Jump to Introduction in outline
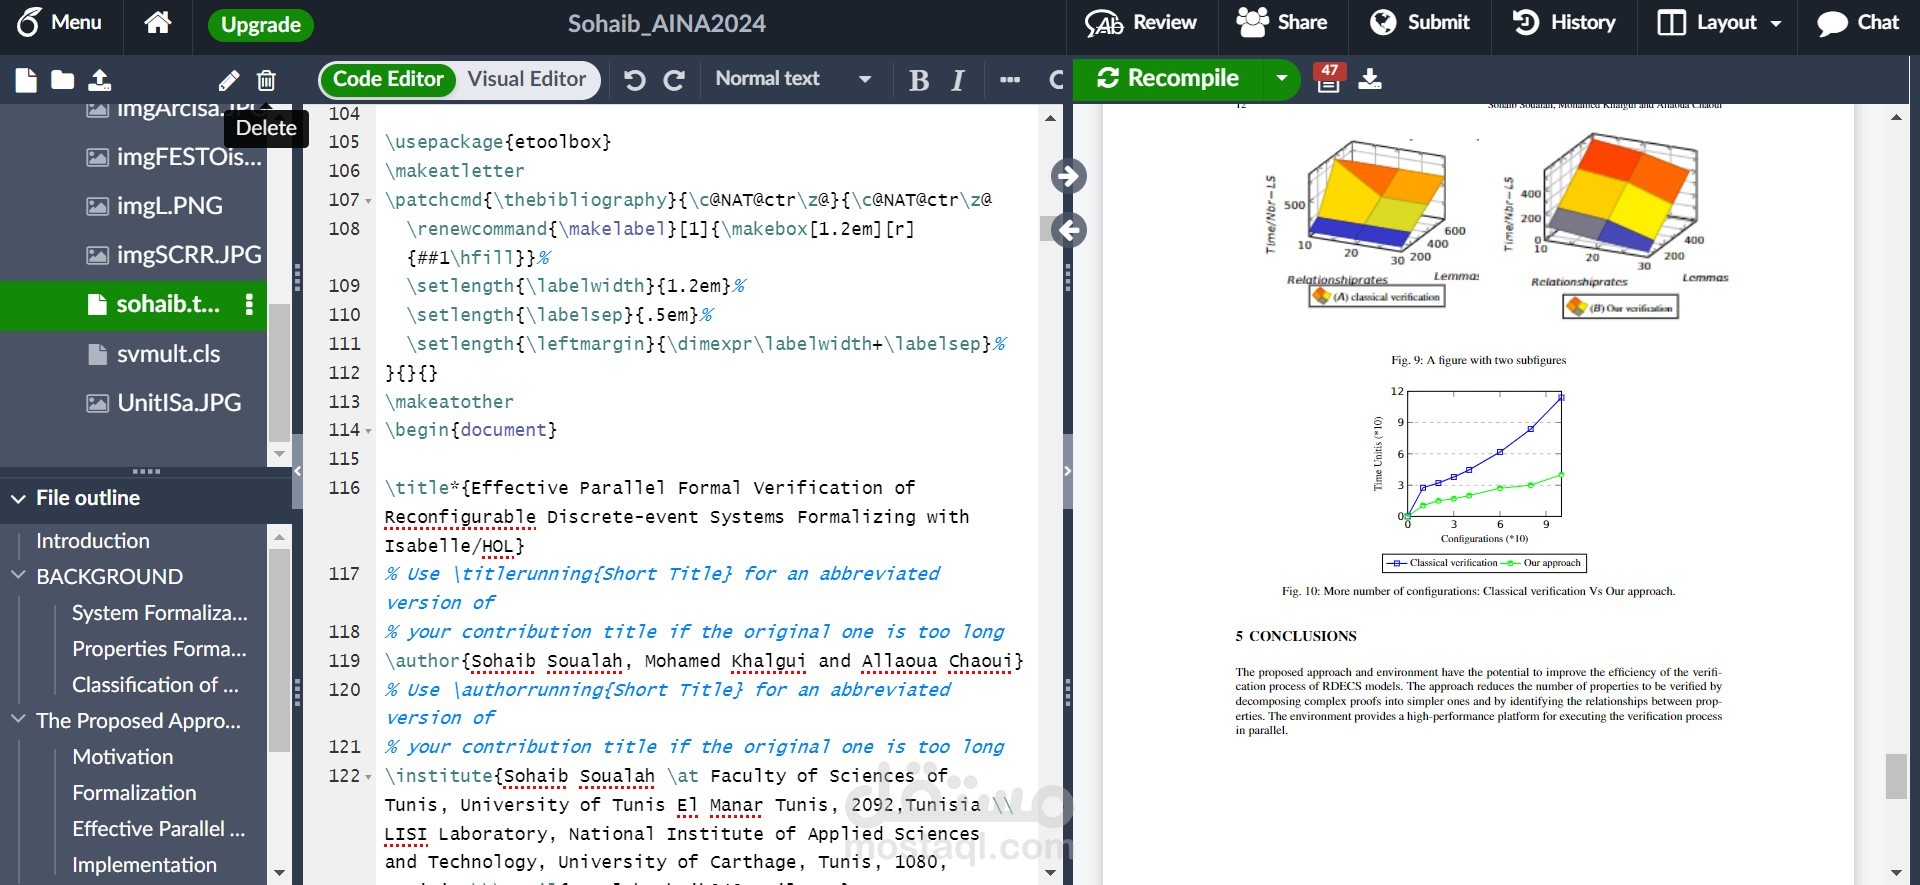Image resolution: width=1920 pixels, height=885 pixels. (x=93, y=541)
